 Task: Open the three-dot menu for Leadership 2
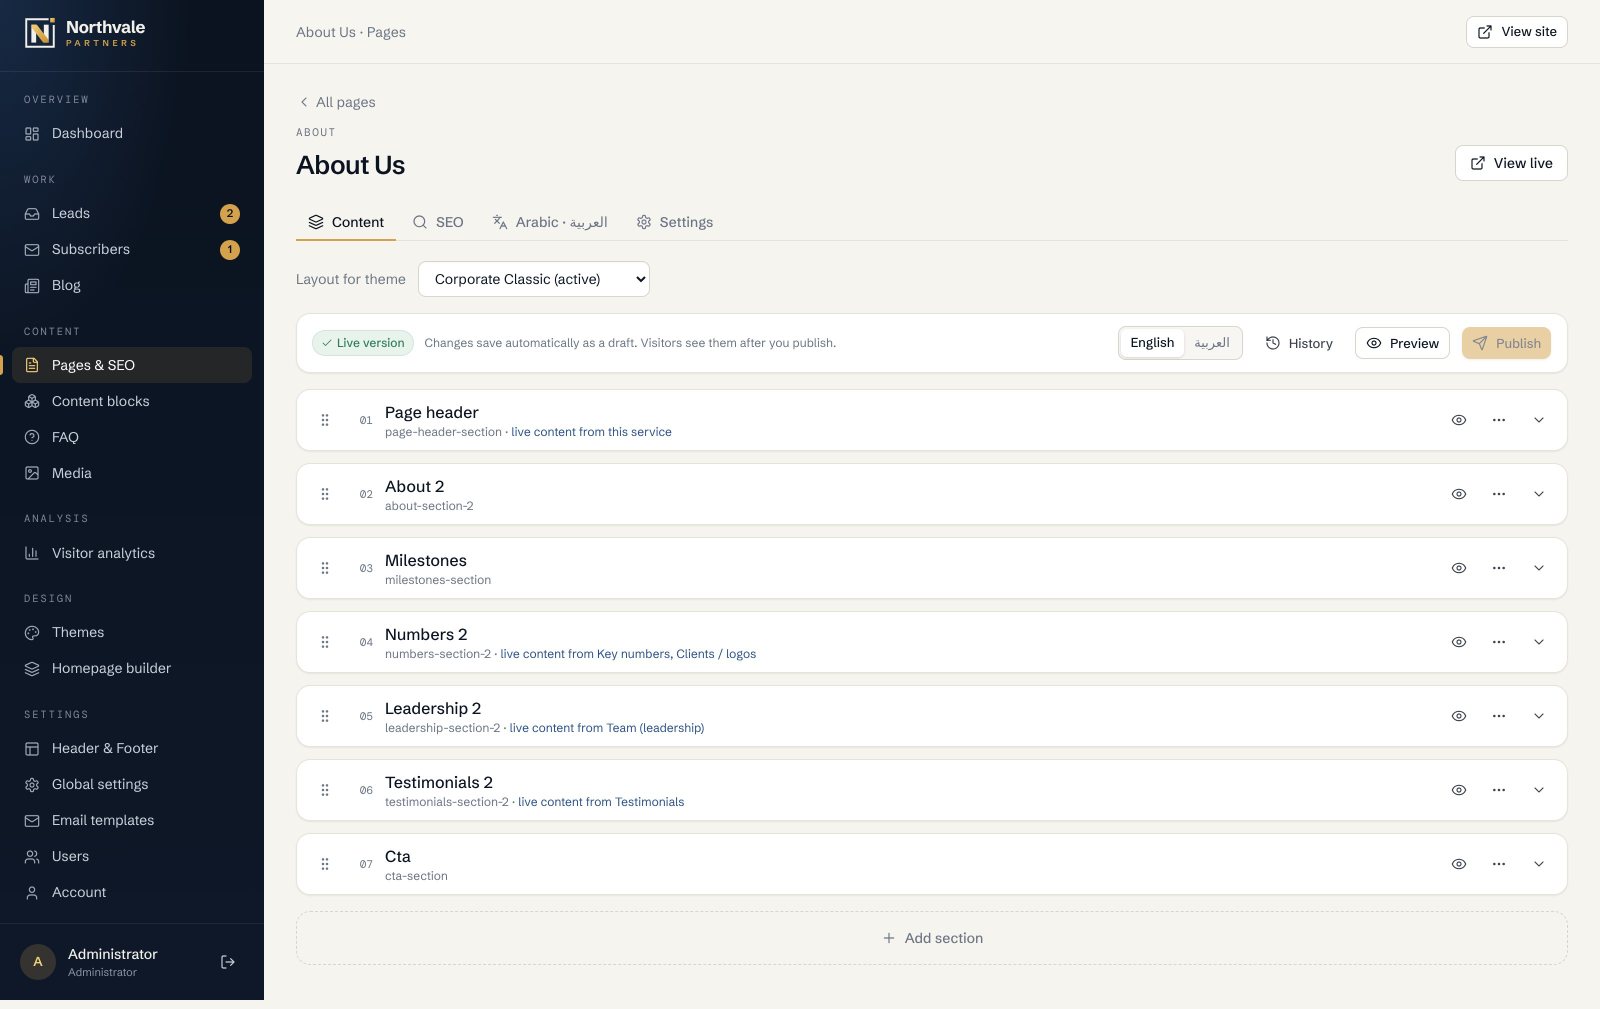[1499, 716]
